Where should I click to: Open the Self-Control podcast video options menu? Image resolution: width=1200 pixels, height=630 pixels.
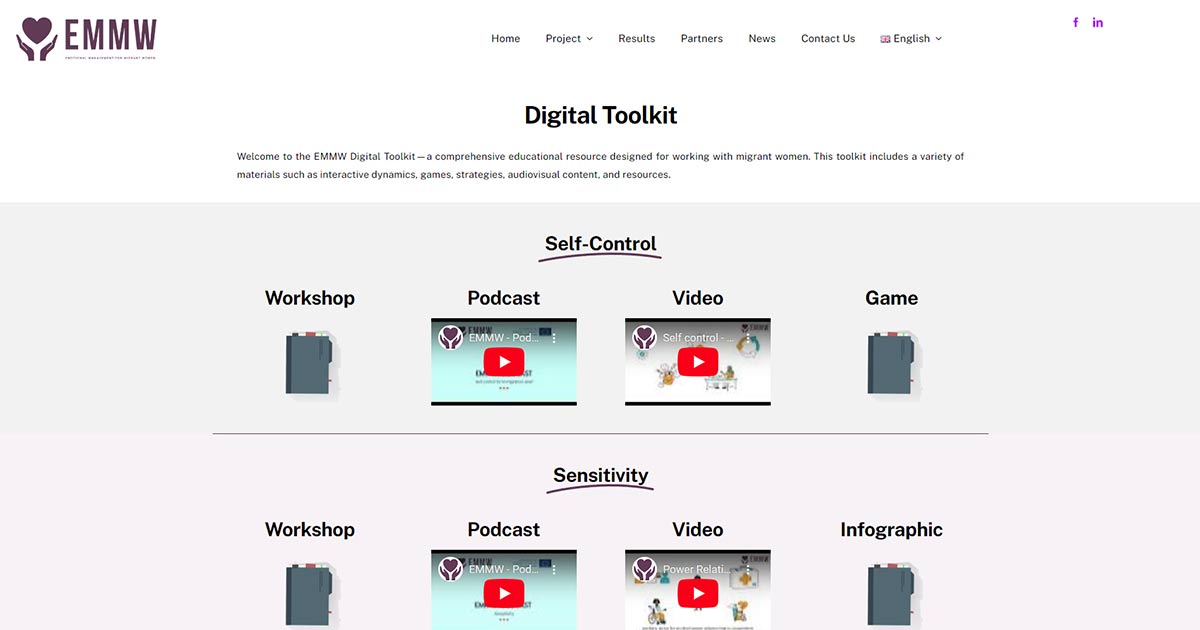(x=555, y=339)
